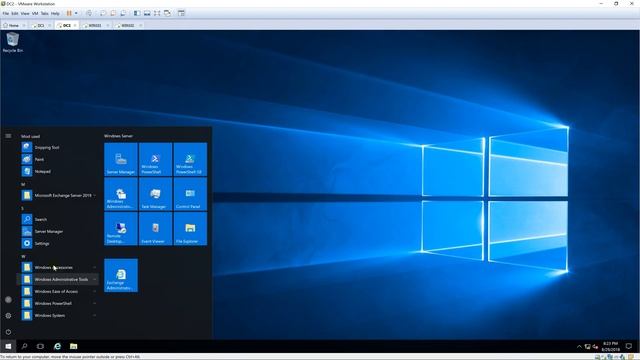Open the Task Manager tile
The image size is (640, 360).
click(x=156, y=194)
